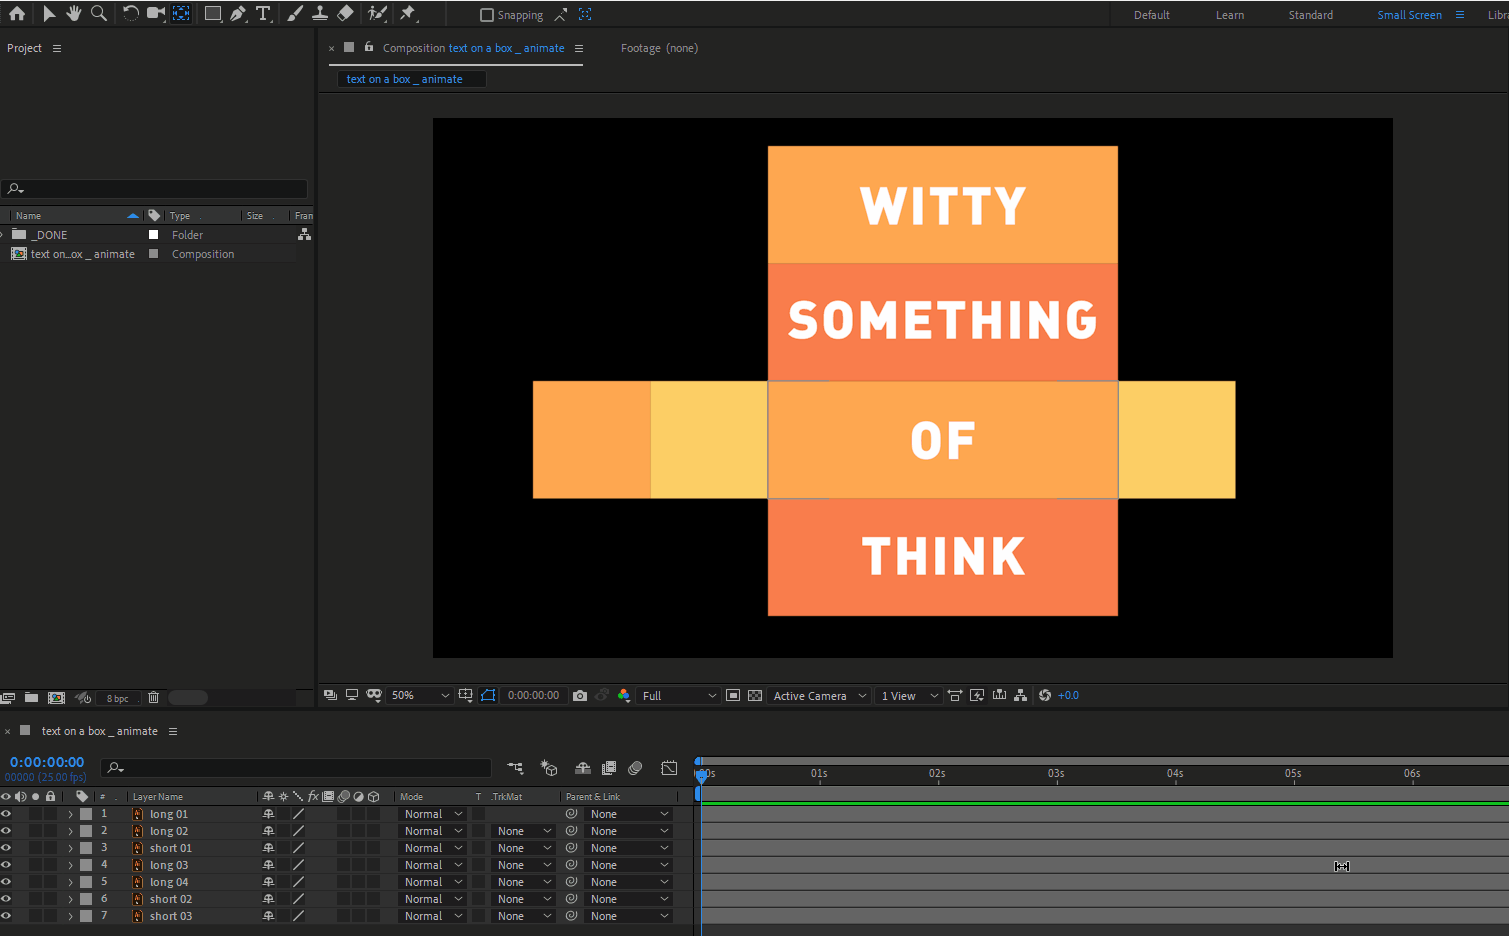The width and height of the screenshot is (1509, 936).
Task: Enable the Snapping checkbox
Action: 487,15
